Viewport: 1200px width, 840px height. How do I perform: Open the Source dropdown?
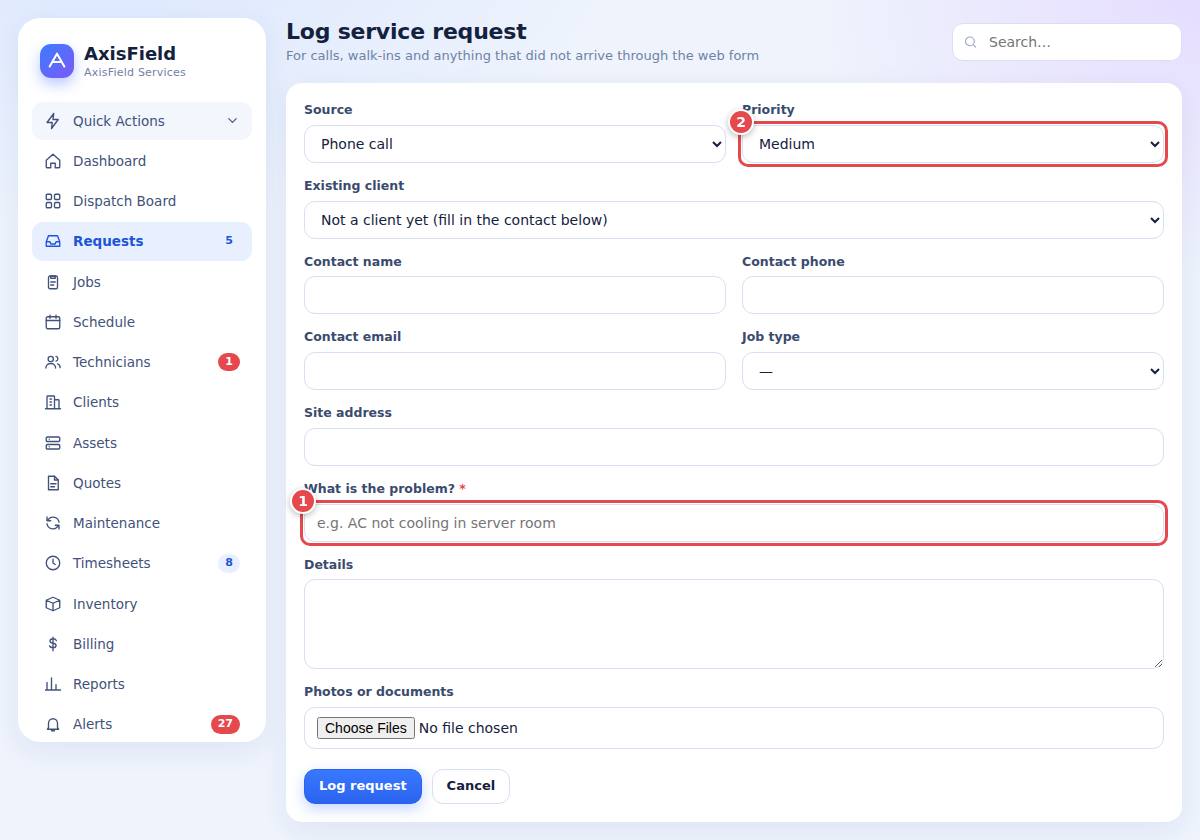515,144
